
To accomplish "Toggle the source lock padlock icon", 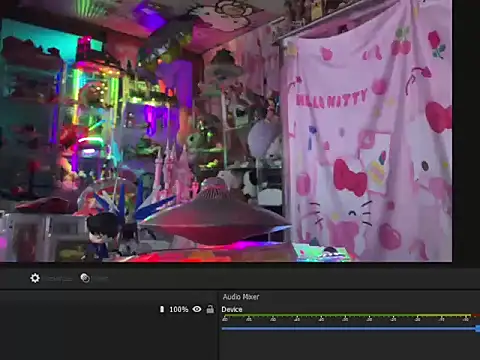I will [210, 309].
